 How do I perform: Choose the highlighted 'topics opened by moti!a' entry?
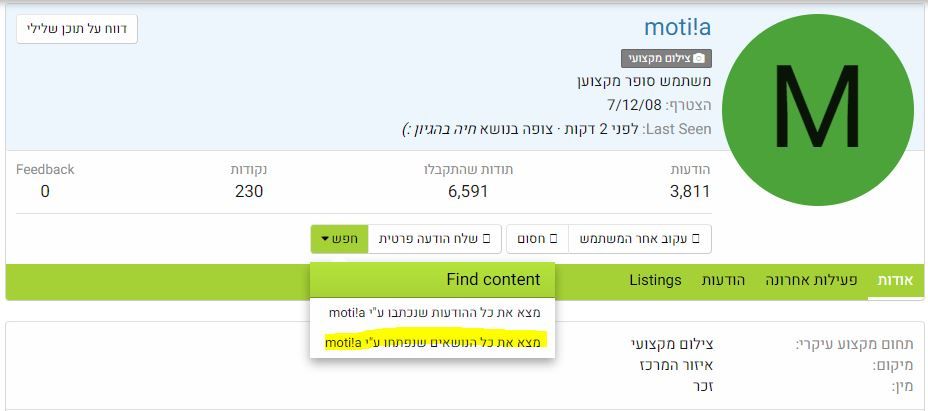point(434,342)
